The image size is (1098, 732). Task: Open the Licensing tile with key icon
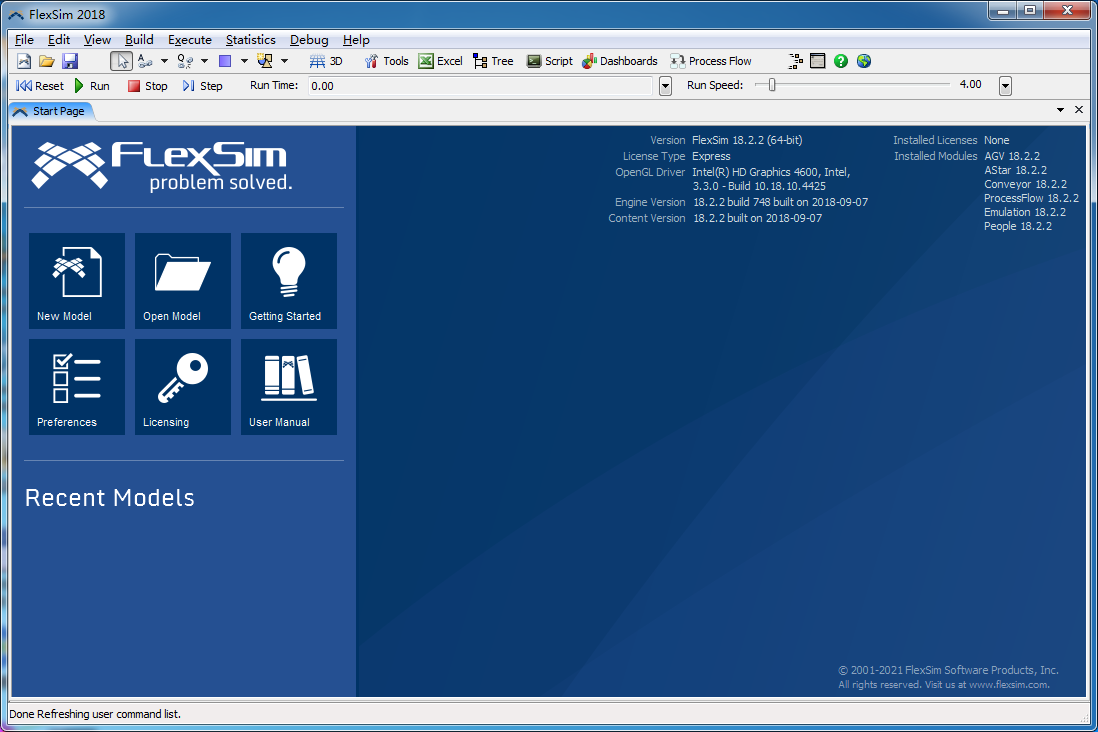(183, 387)
